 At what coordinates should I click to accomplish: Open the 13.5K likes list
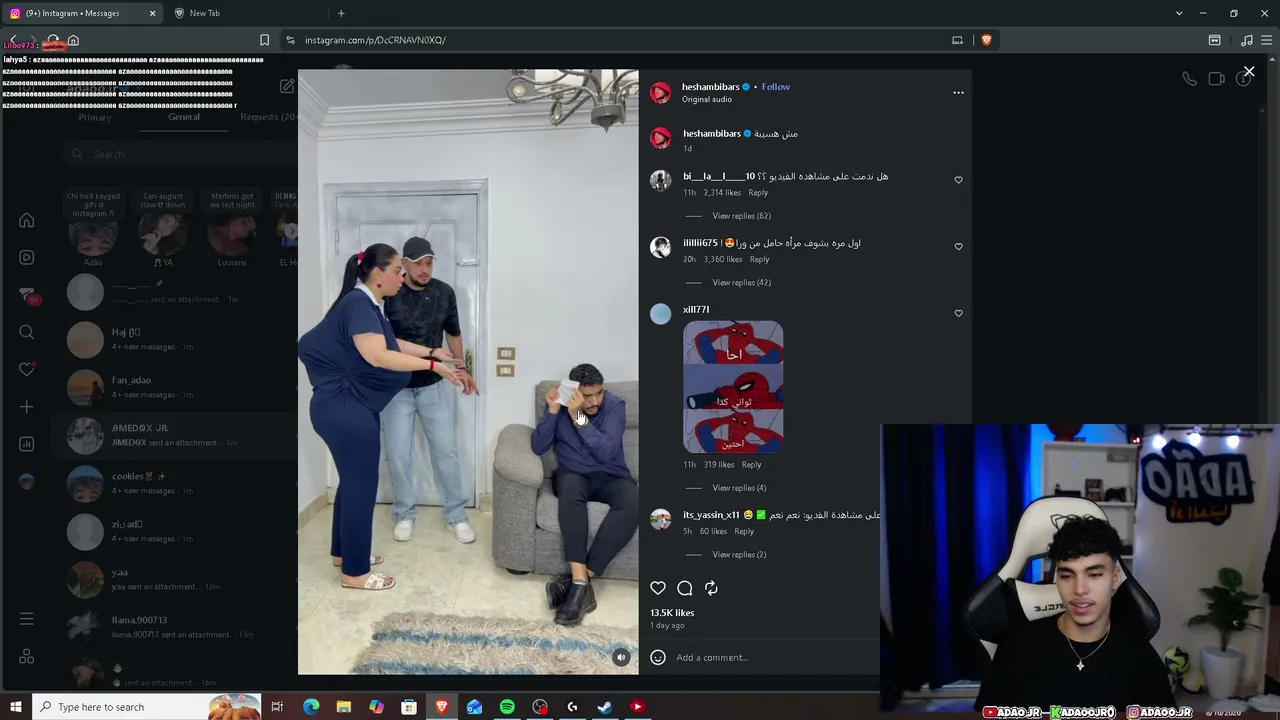(672, 613)
